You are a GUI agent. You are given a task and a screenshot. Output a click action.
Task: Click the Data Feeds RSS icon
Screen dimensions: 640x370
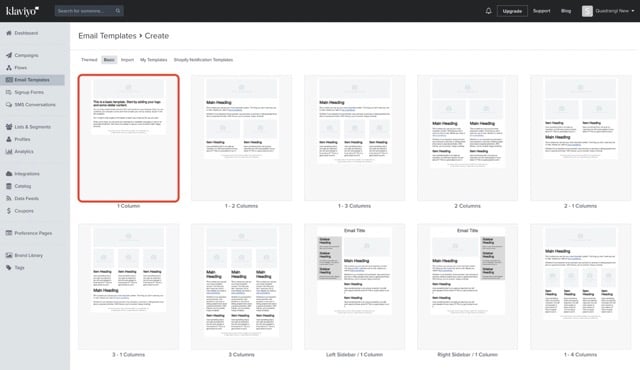coord(9,198)
